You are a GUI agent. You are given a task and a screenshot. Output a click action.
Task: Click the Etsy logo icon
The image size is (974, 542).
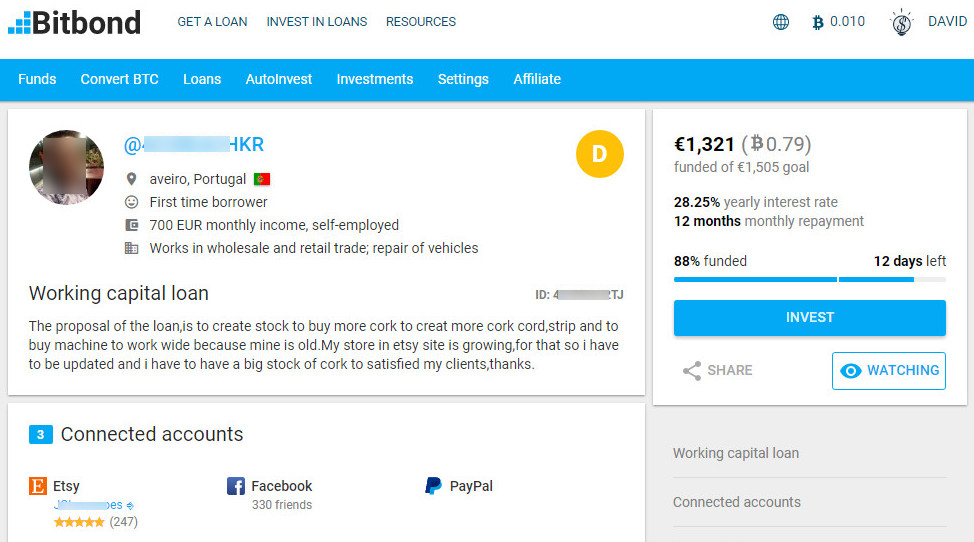click(x=38, y=486)
